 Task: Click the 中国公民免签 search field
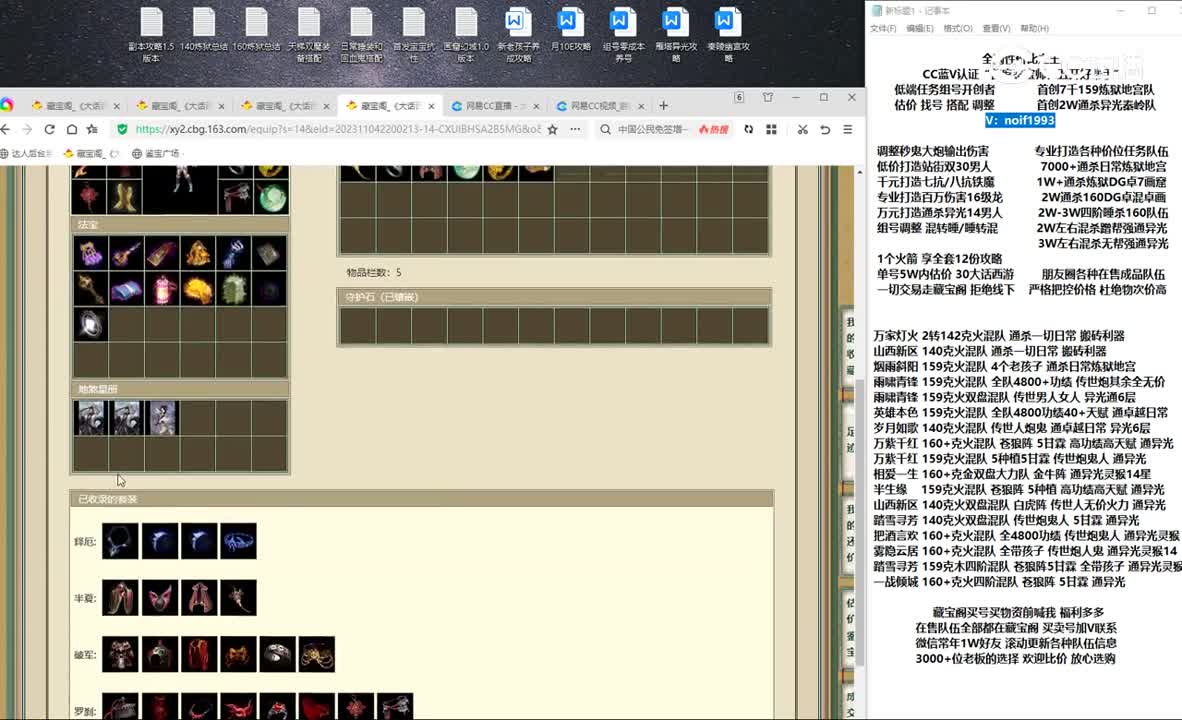tap(651, 130)
